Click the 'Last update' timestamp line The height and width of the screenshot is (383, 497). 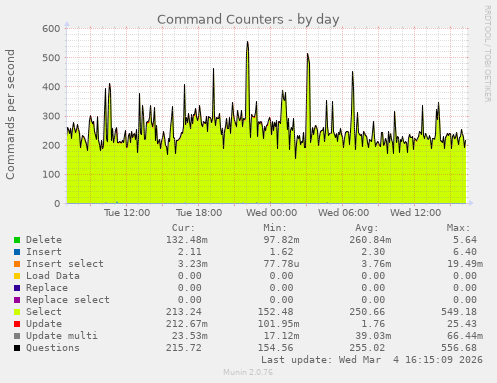point(372,360)
